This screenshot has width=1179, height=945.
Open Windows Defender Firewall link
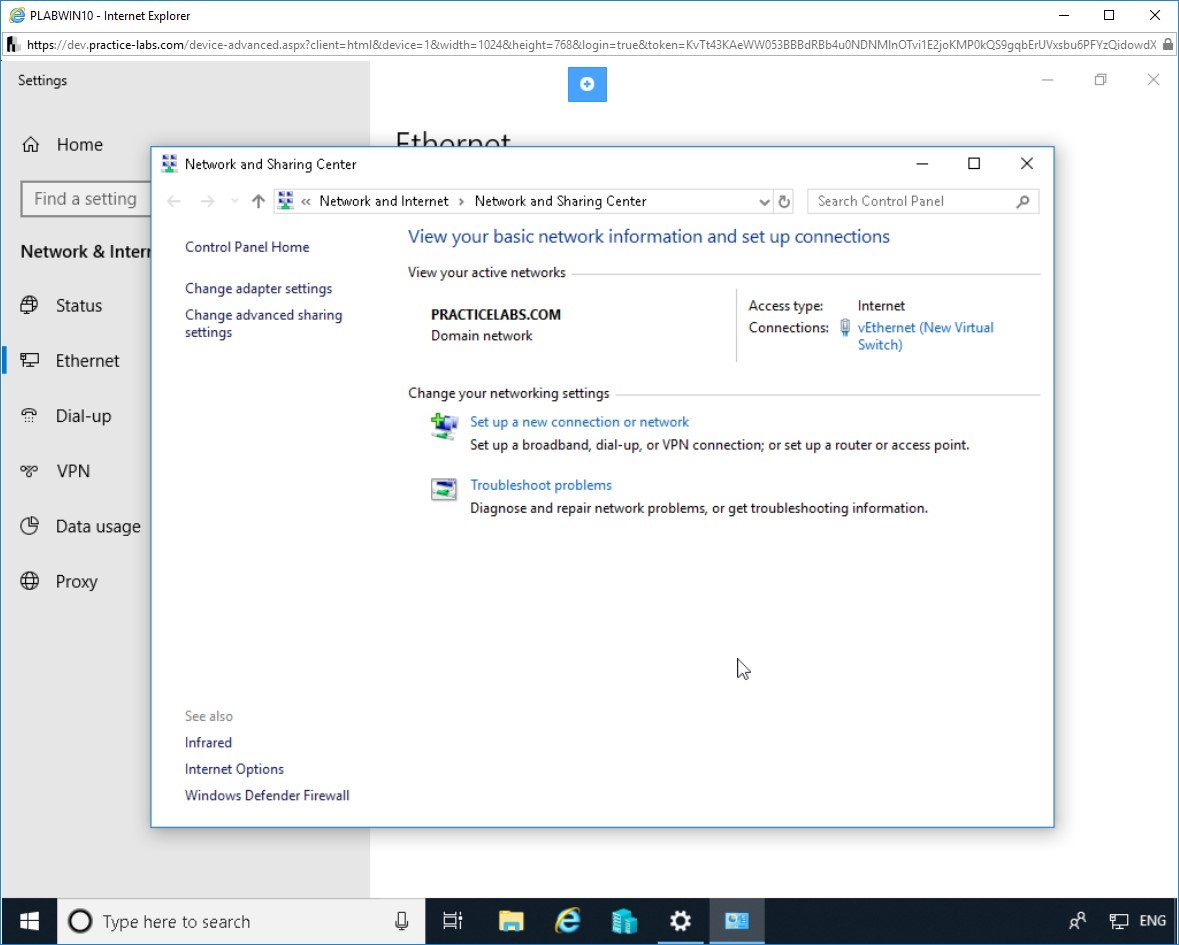(x=267, y=795)
